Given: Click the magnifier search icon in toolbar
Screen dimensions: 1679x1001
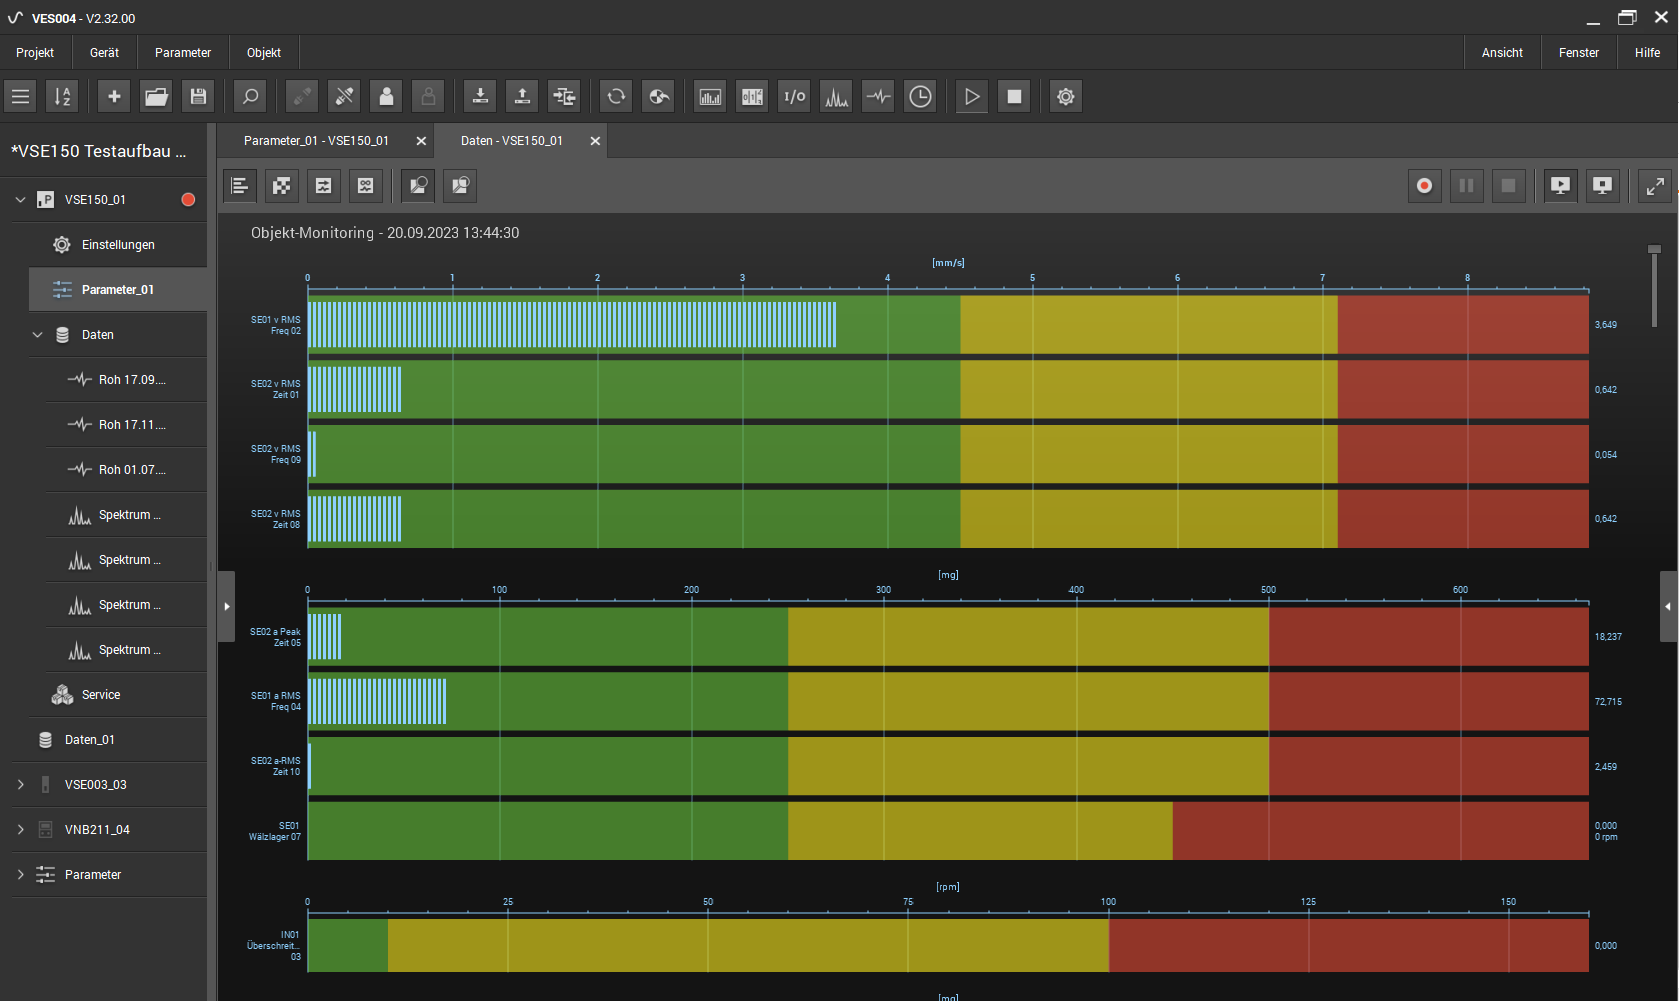Looking at the screenshot, I should (x=250, y=97).
